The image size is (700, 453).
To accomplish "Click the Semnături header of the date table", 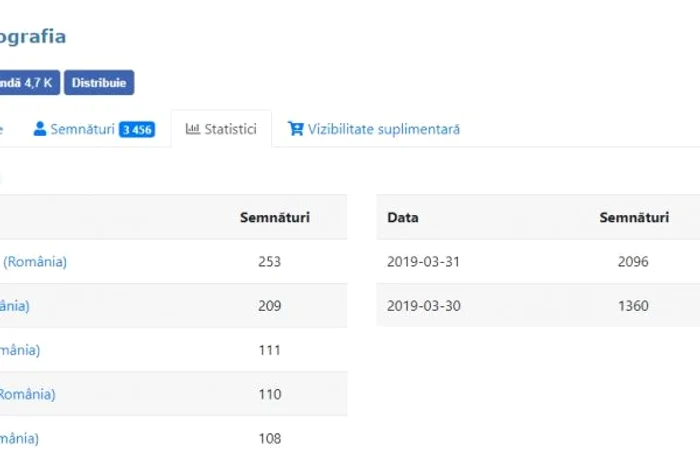I will point(634,217).
